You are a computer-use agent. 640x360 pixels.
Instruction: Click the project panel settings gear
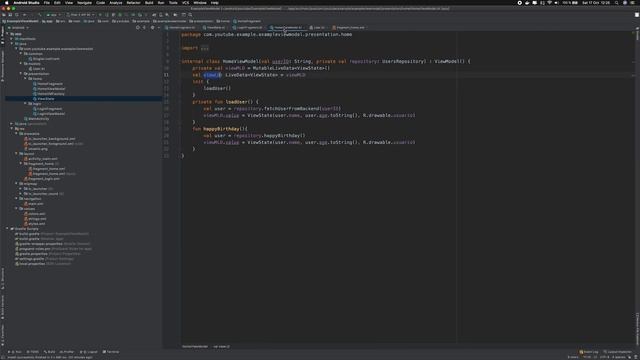(x=152, y=28)
